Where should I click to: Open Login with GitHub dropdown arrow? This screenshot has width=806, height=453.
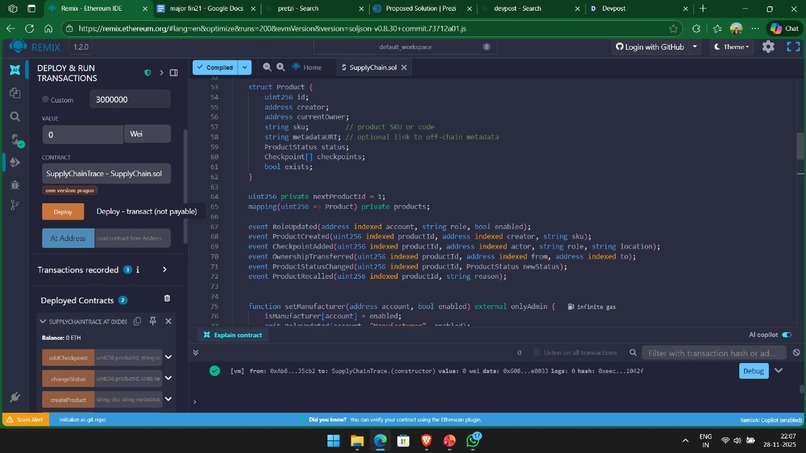pyautogui.click(x=695, y=47)
